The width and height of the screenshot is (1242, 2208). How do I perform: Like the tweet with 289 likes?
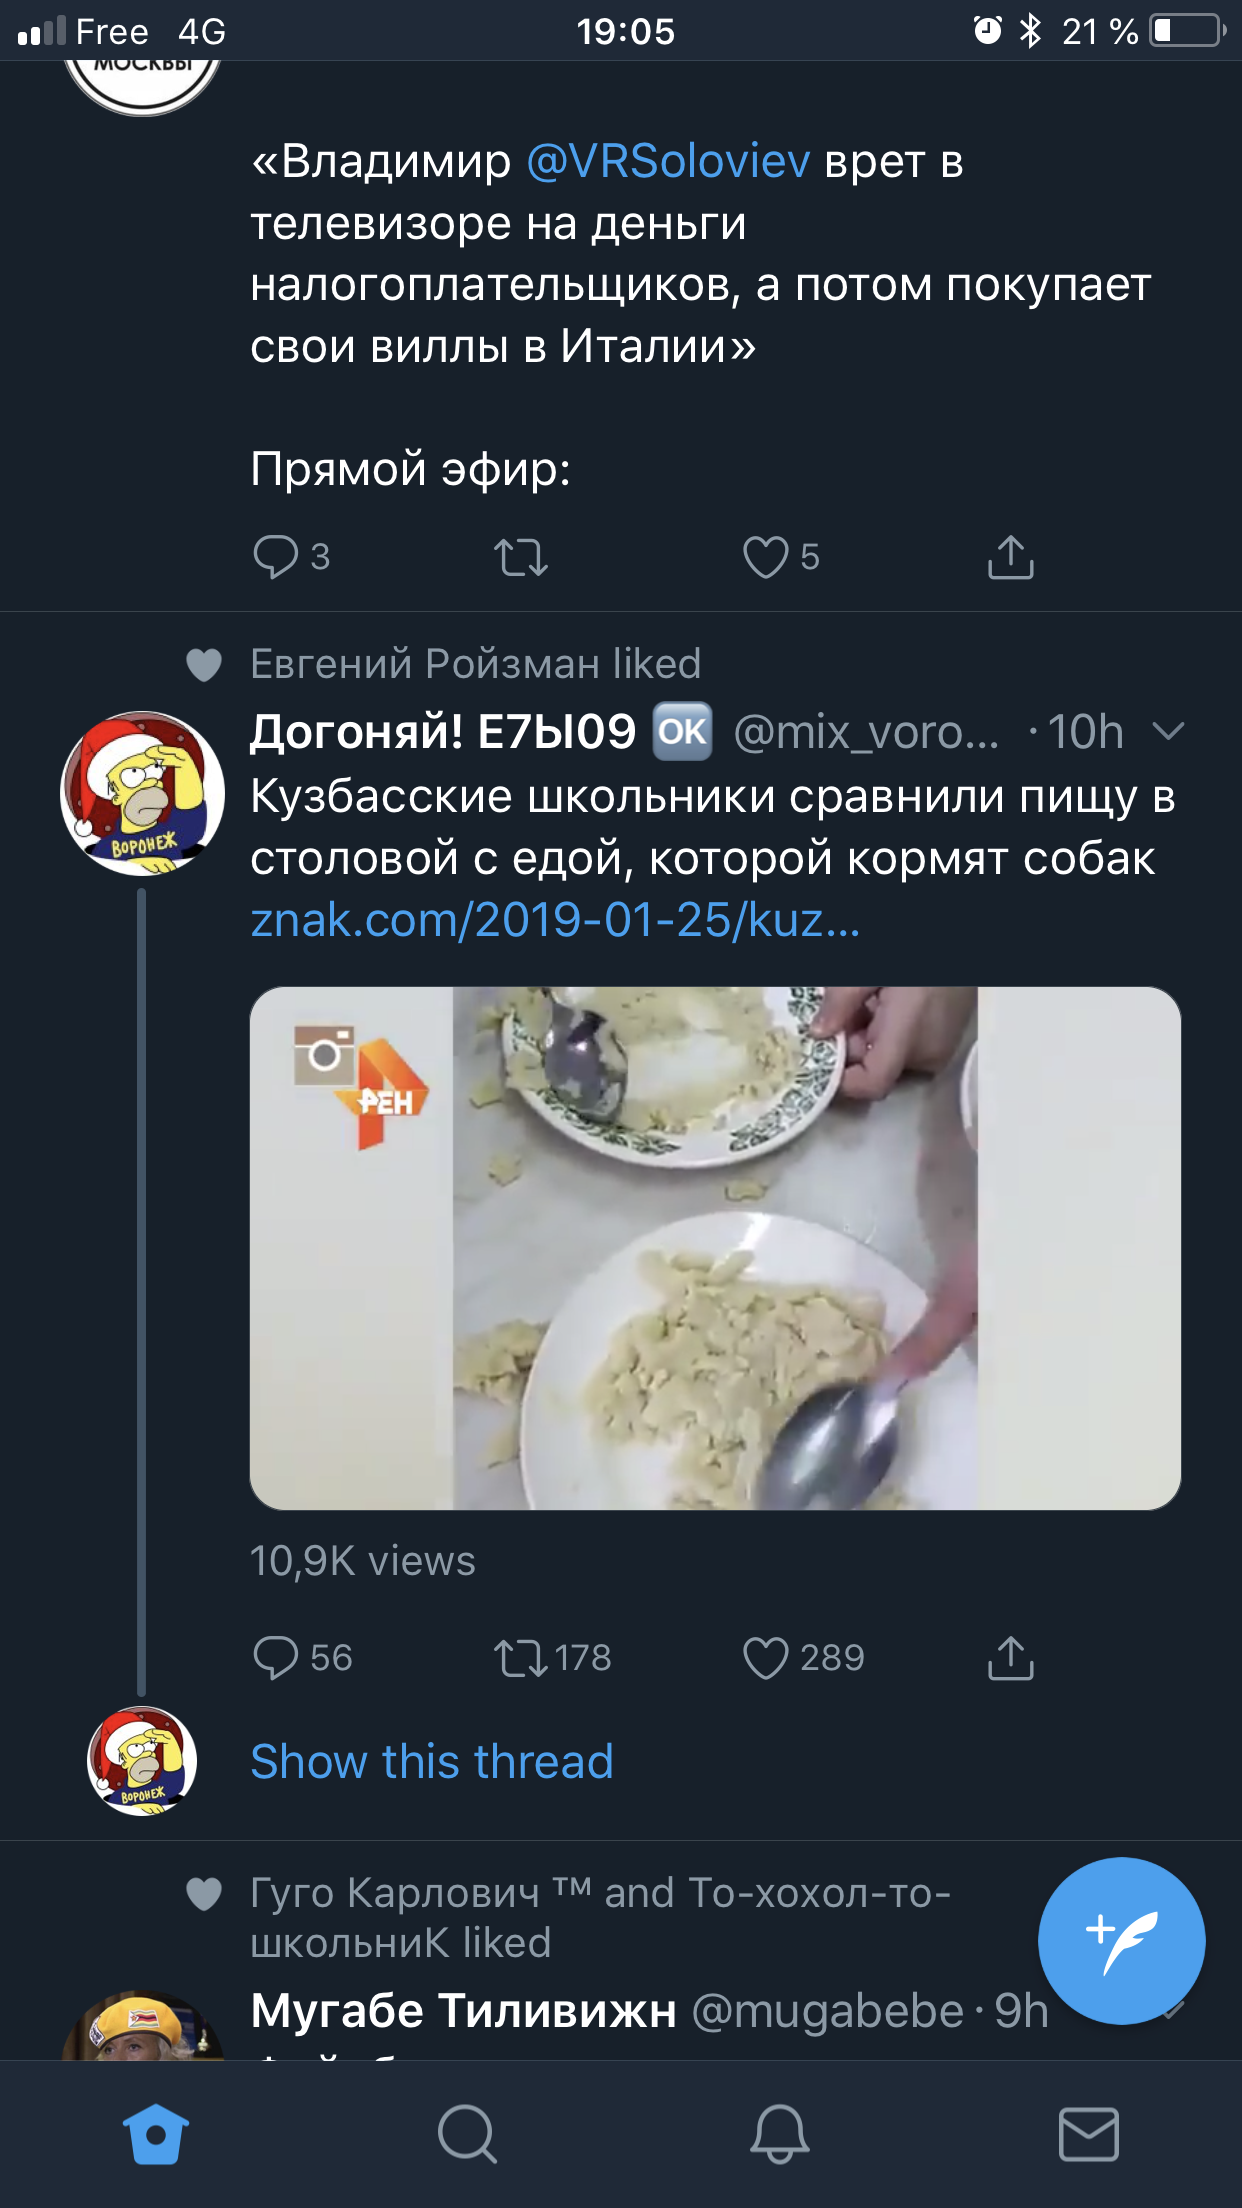pos(766,1657)
